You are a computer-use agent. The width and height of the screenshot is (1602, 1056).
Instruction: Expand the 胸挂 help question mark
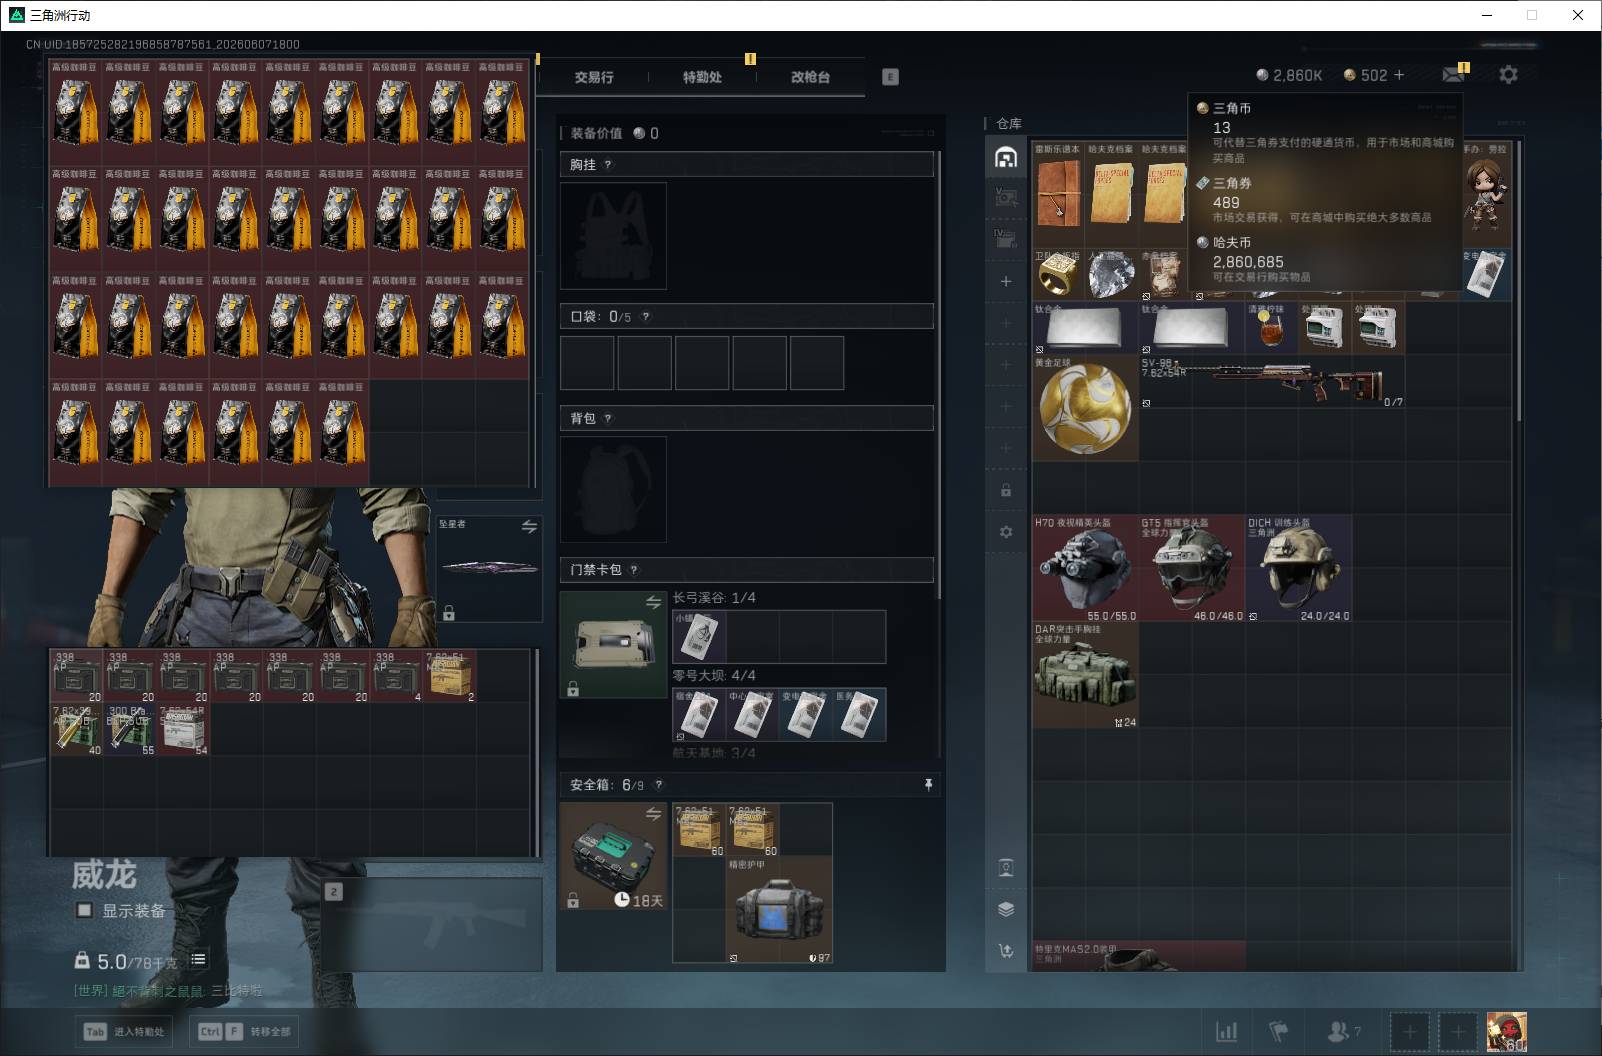point(607,165)
